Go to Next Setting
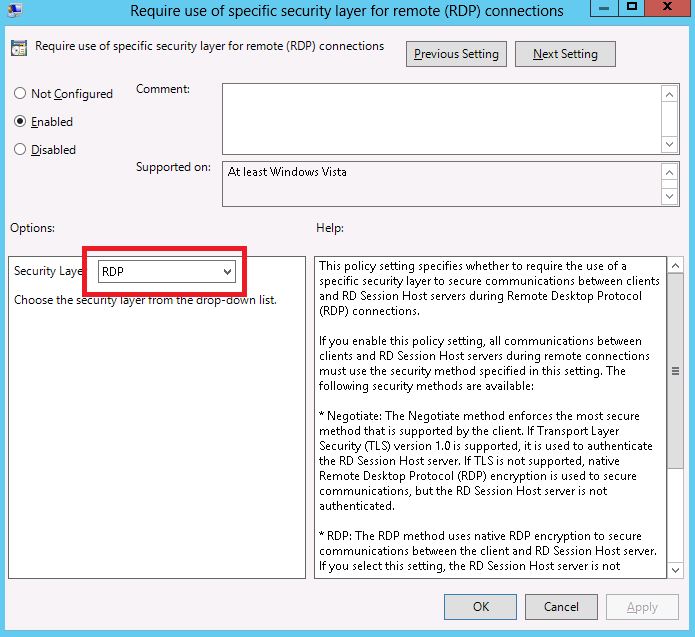 pyautogui.click(x=565, y=54)
